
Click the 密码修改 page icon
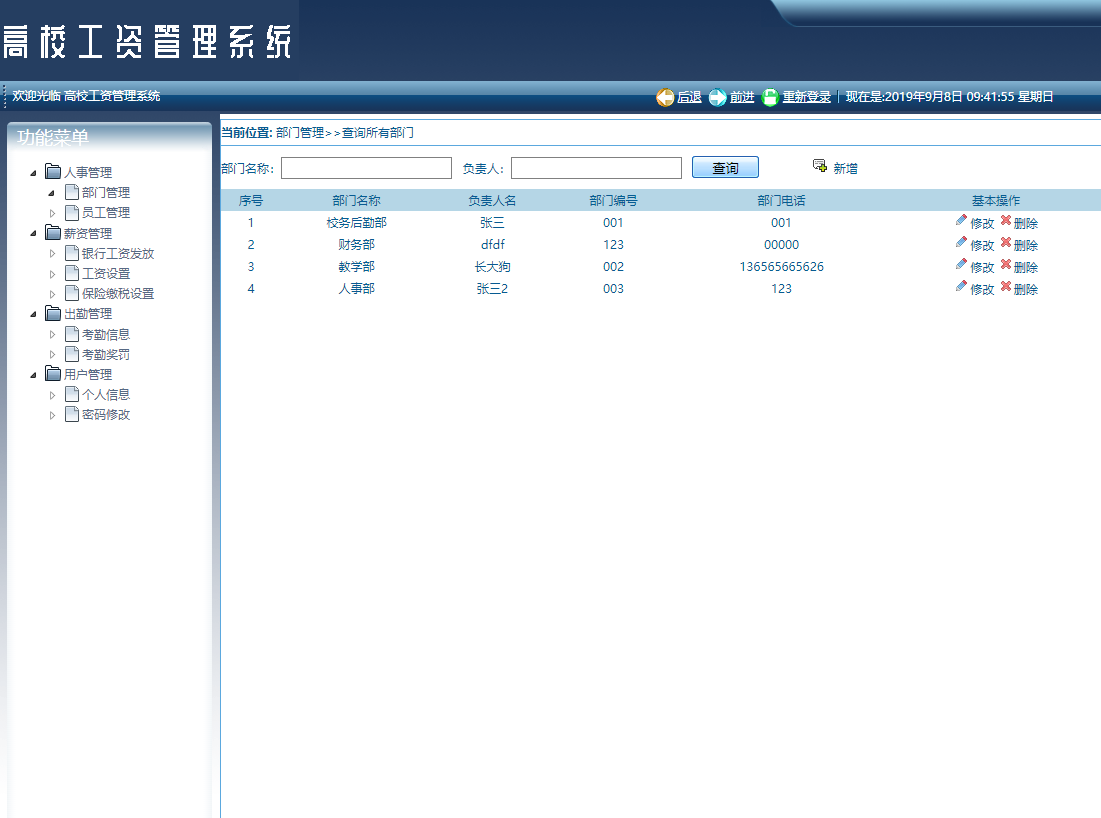72,414
